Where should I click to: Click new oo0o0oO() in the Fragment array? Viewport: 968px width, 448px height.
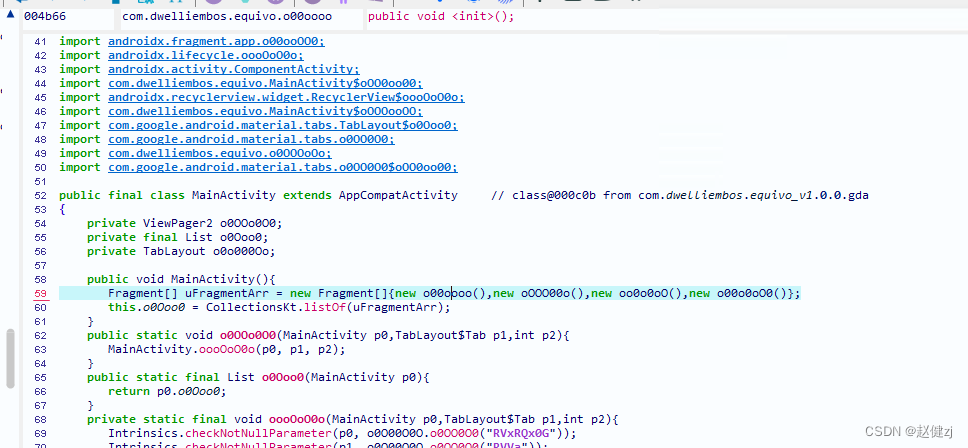(x=636, y=293)
